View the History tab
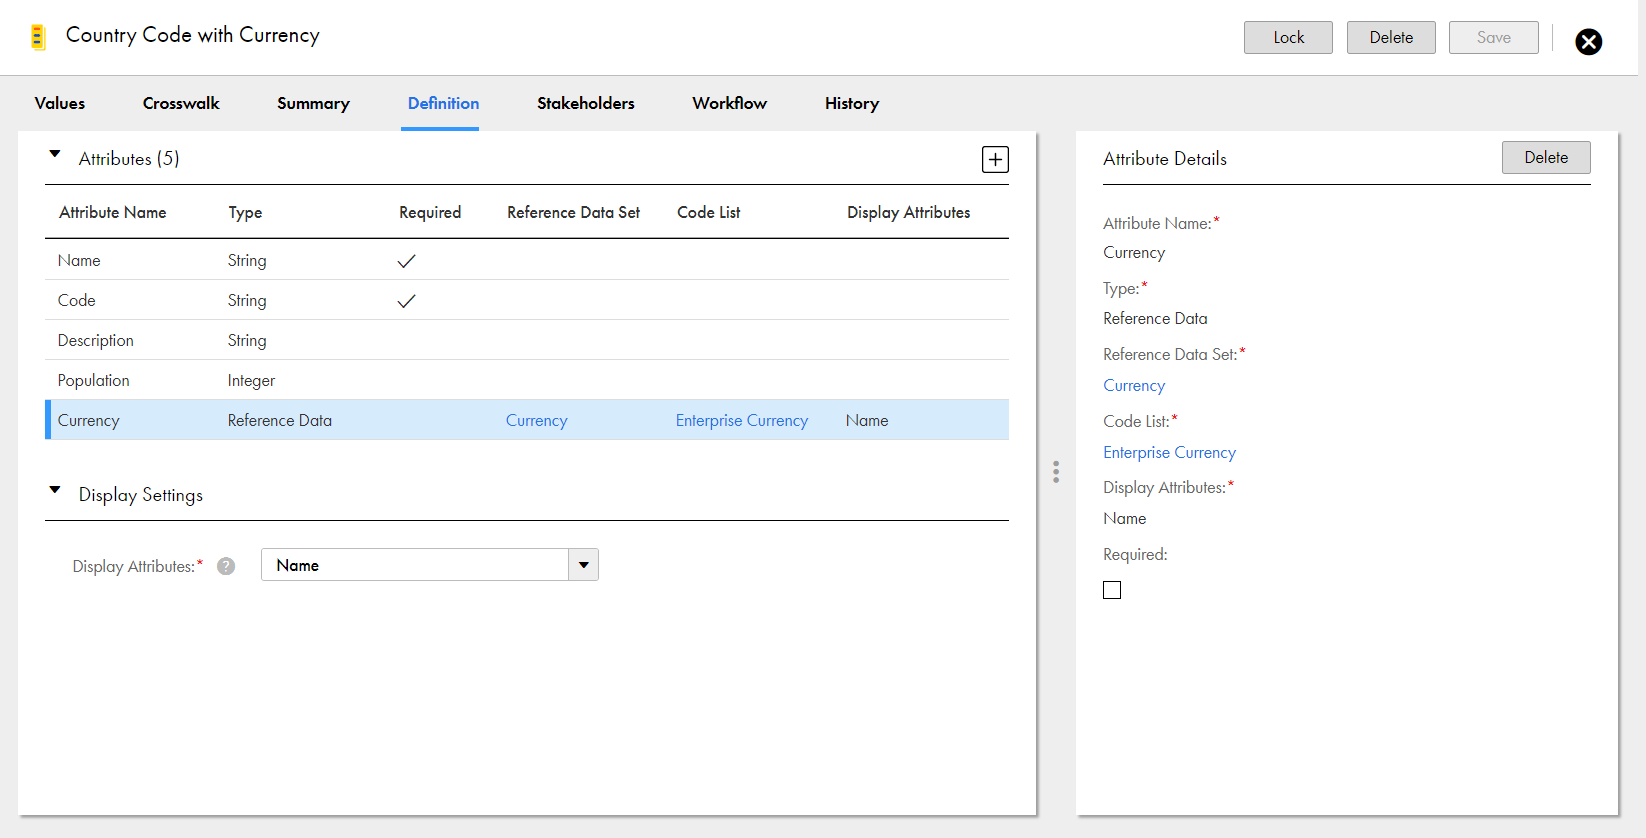 pos(852,103)
